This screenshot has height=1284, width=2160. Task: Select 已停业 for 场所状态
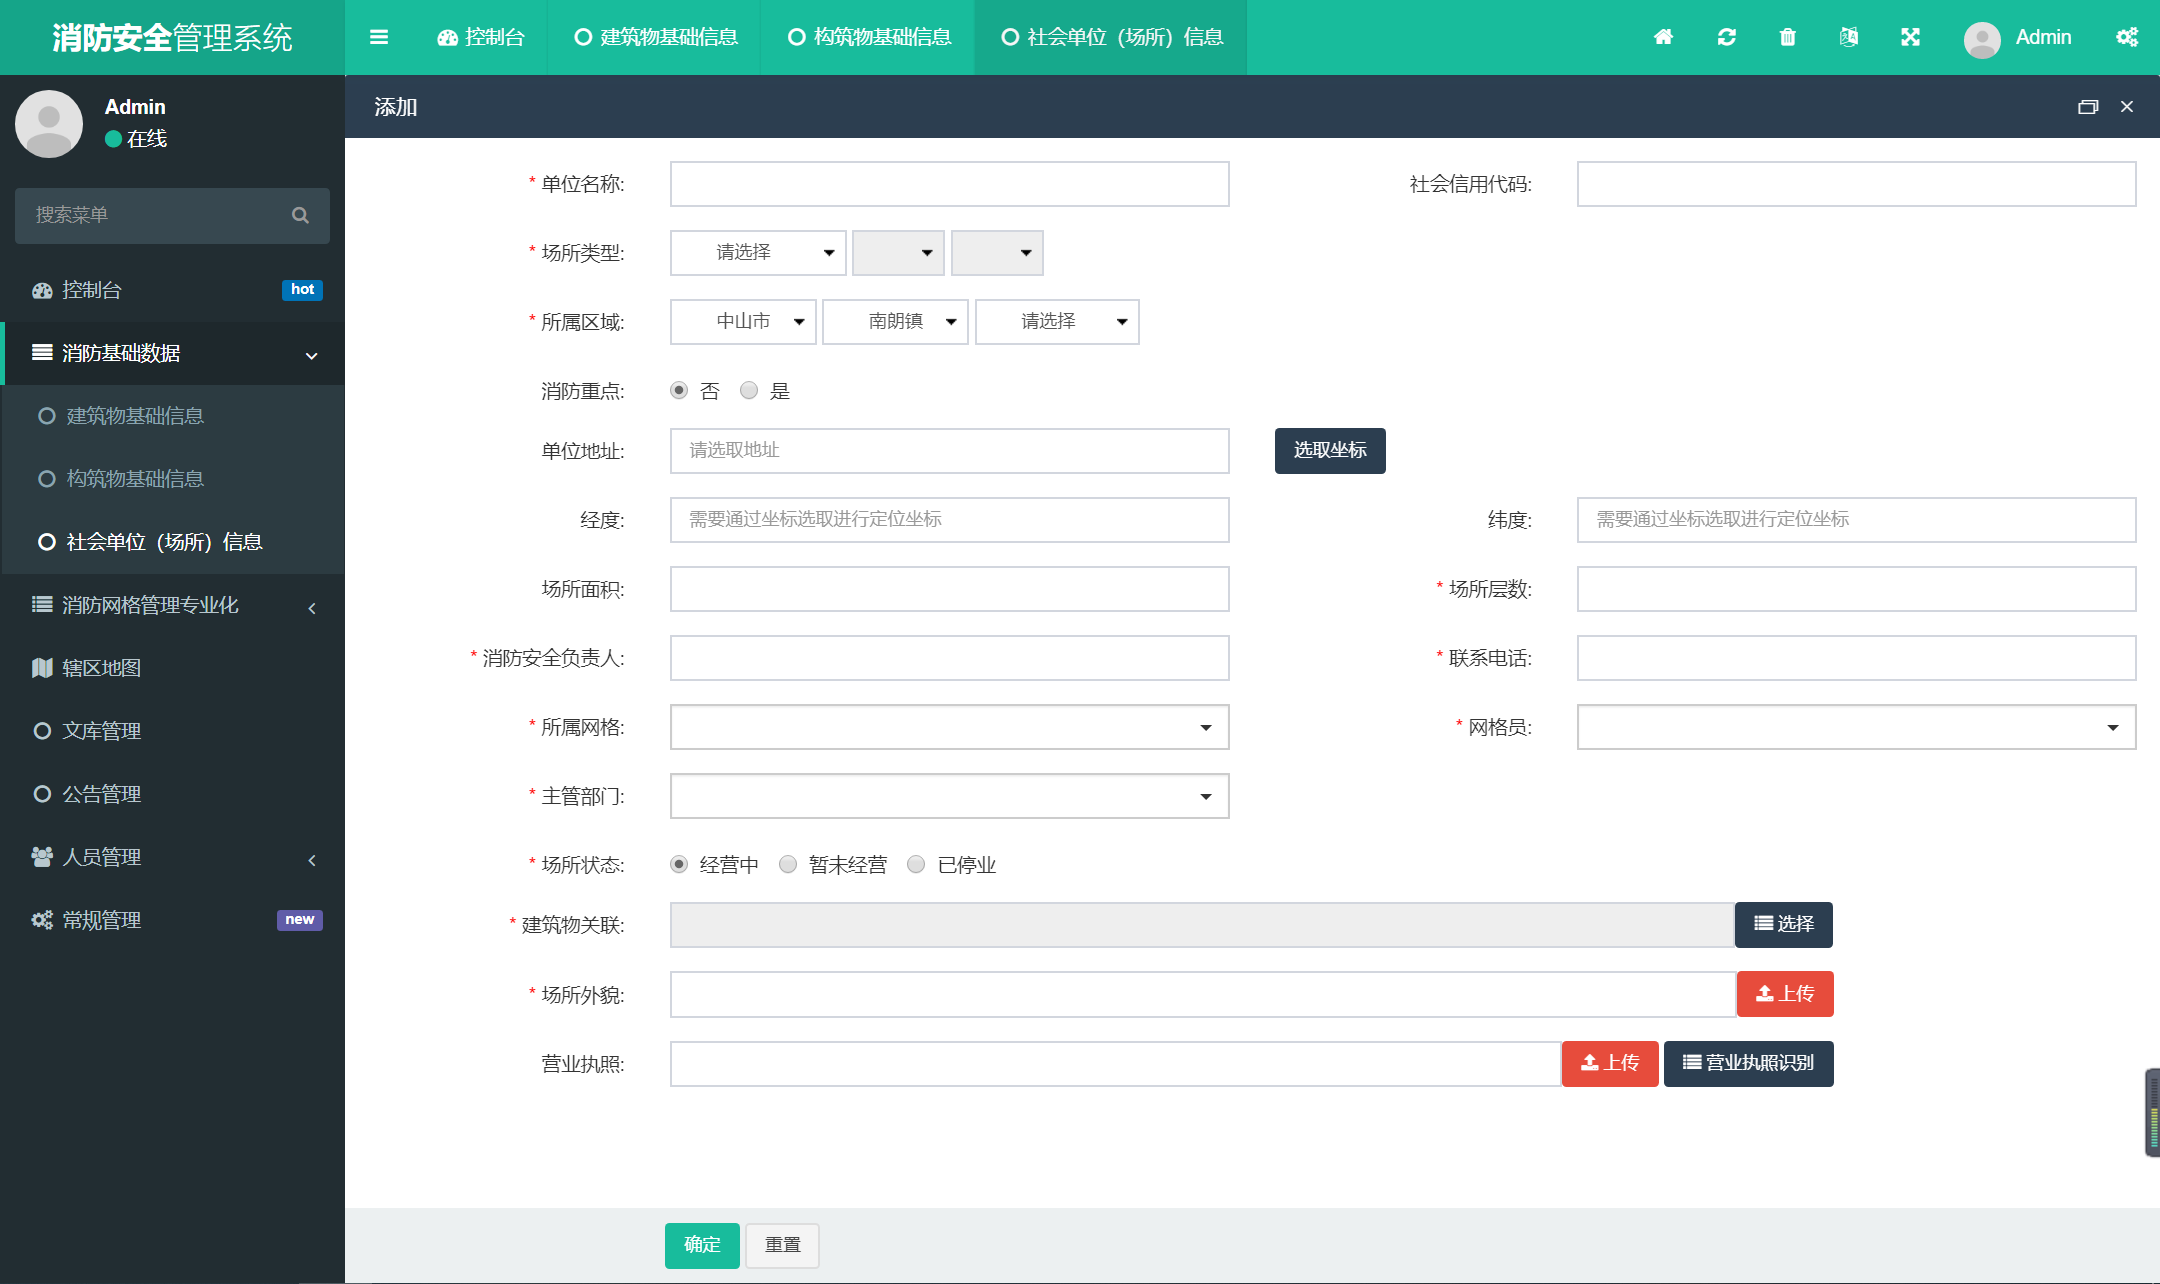pyautogui.click(x=916, y=864)
